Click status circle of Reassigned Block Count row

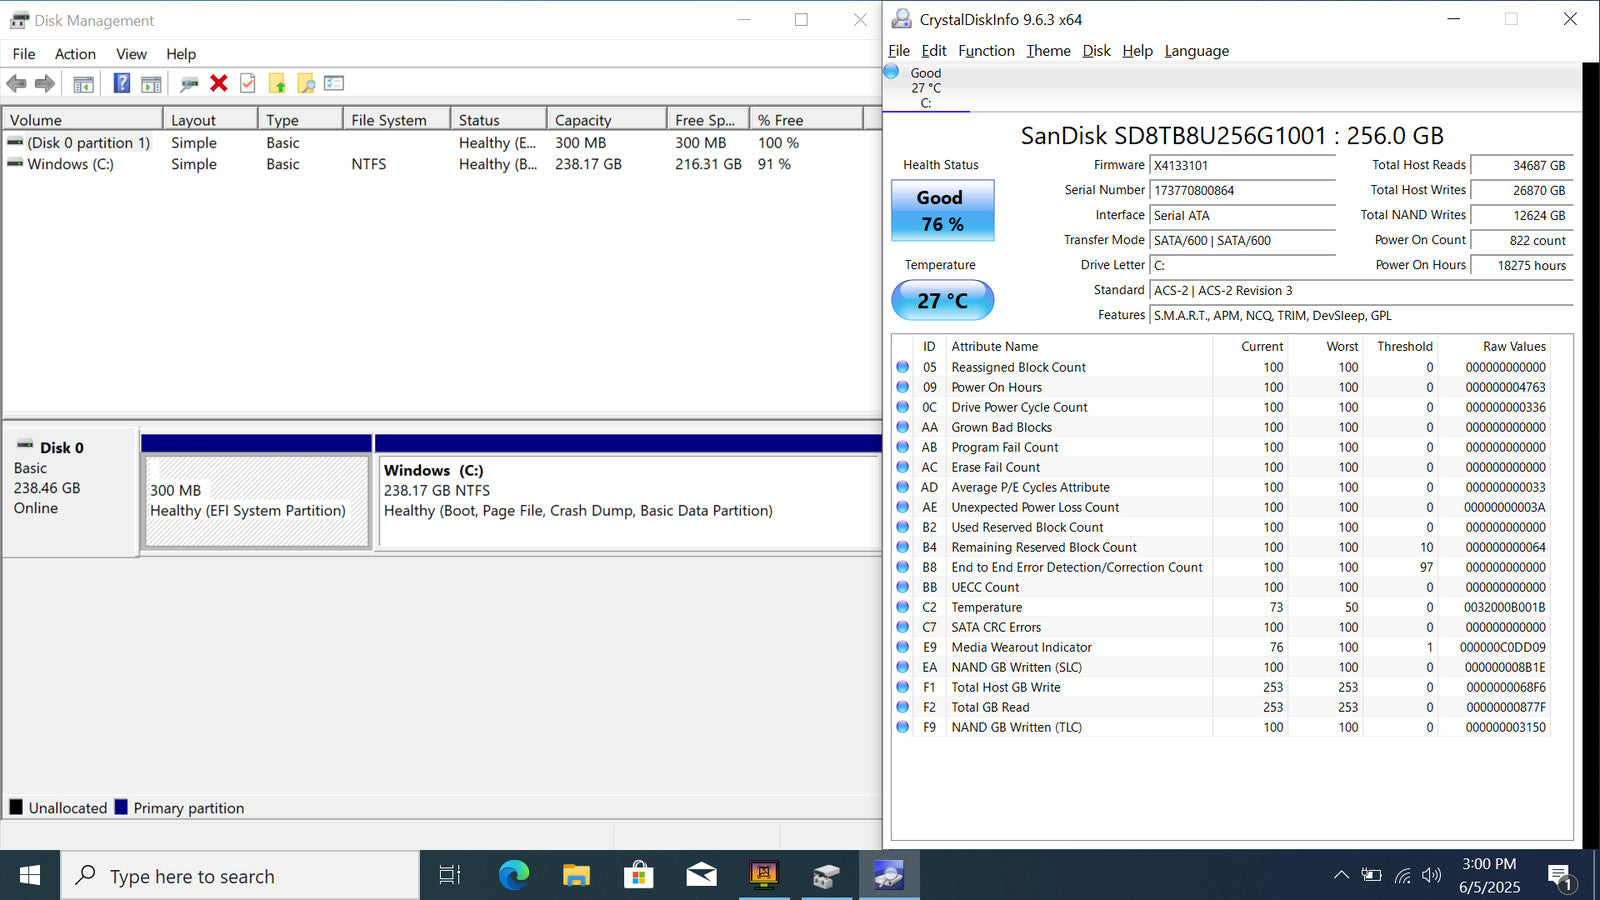902,367
